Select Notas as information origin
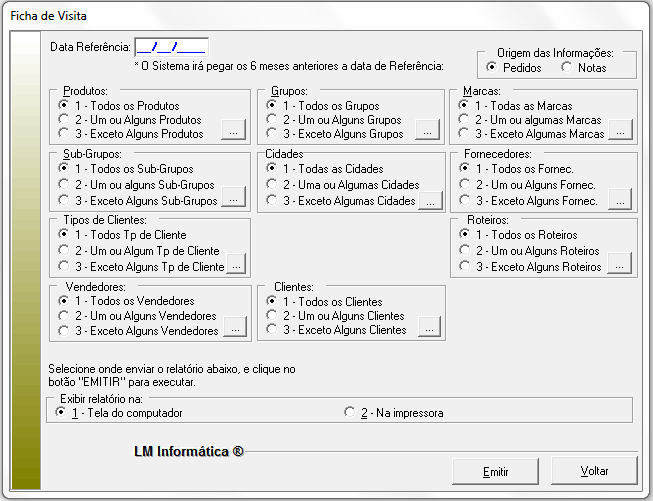This screenshot has width=653, height=501. (x=567, y=67)
